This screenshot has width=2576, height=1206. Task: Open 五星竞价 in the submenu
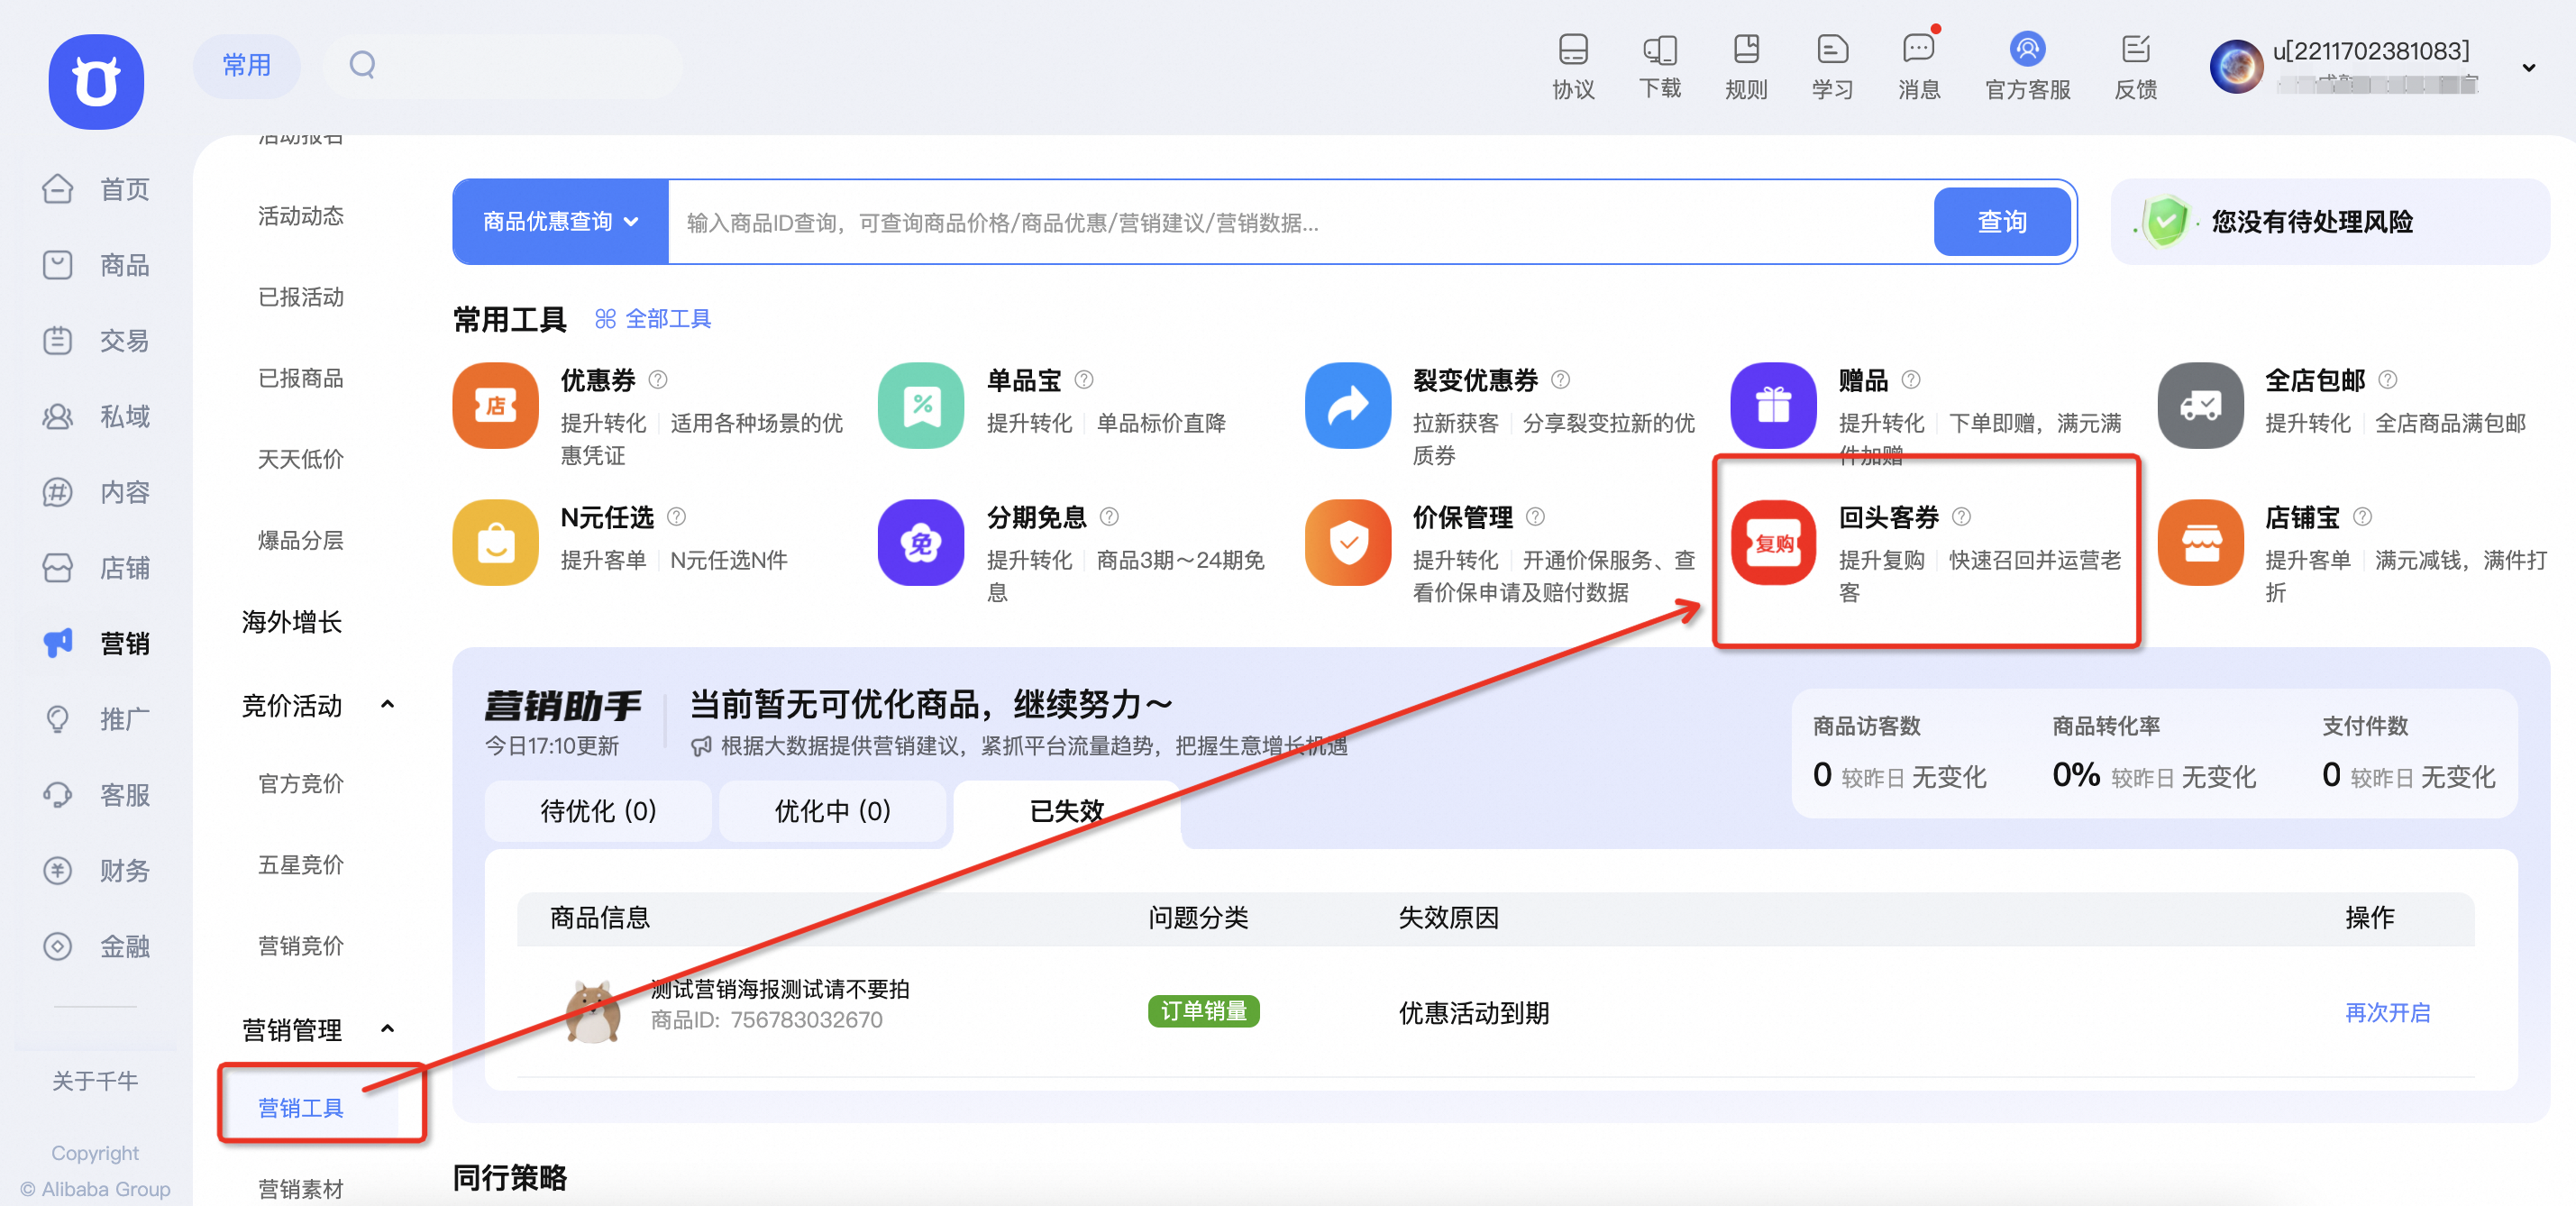pos(301,865)
